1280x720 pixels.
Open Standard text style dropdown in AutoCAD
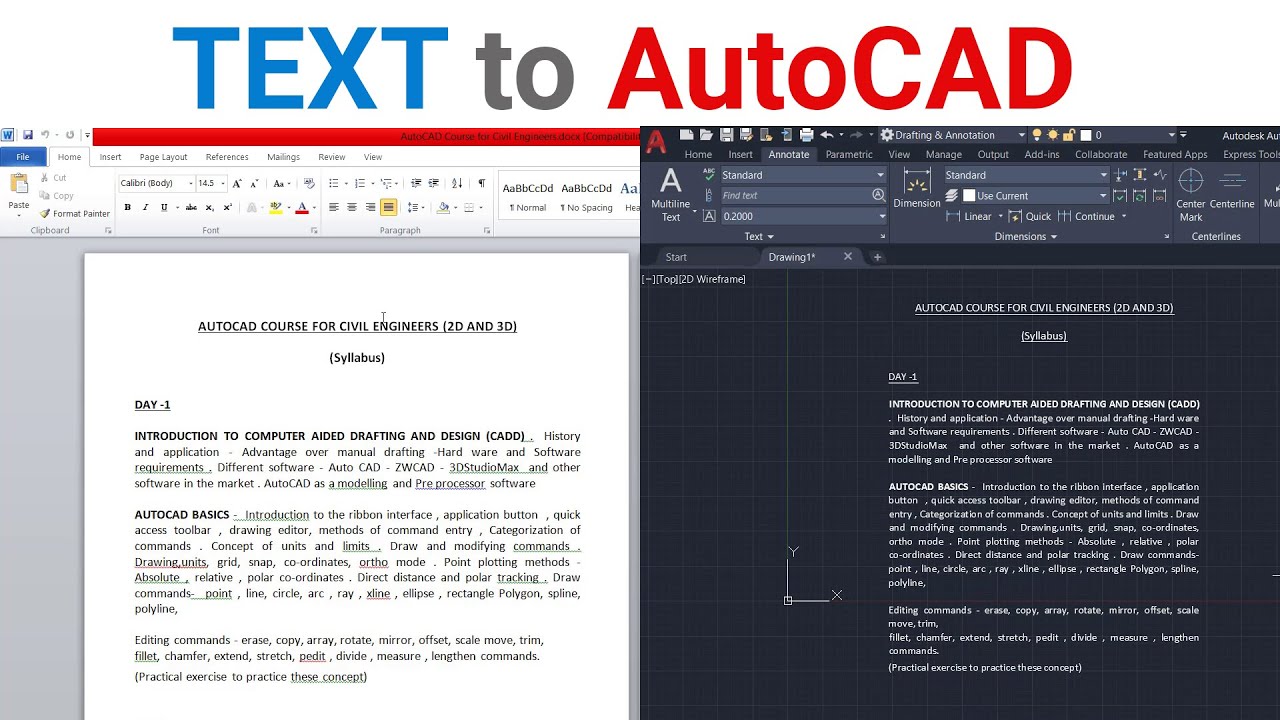[880, 175]
